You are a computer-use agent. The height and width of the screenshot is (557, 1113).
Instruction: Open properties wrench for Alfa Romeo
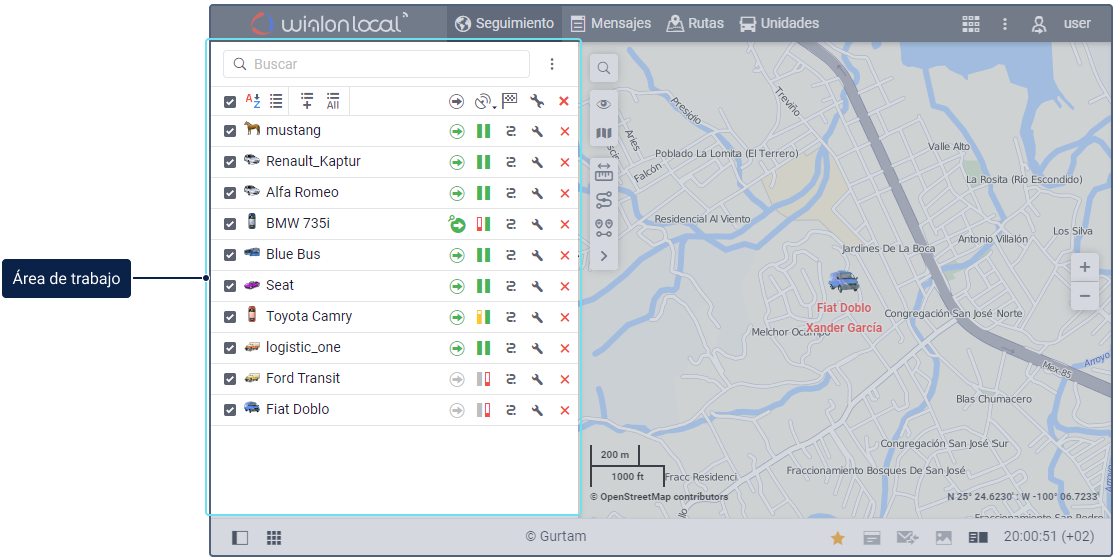coord(537,193)
